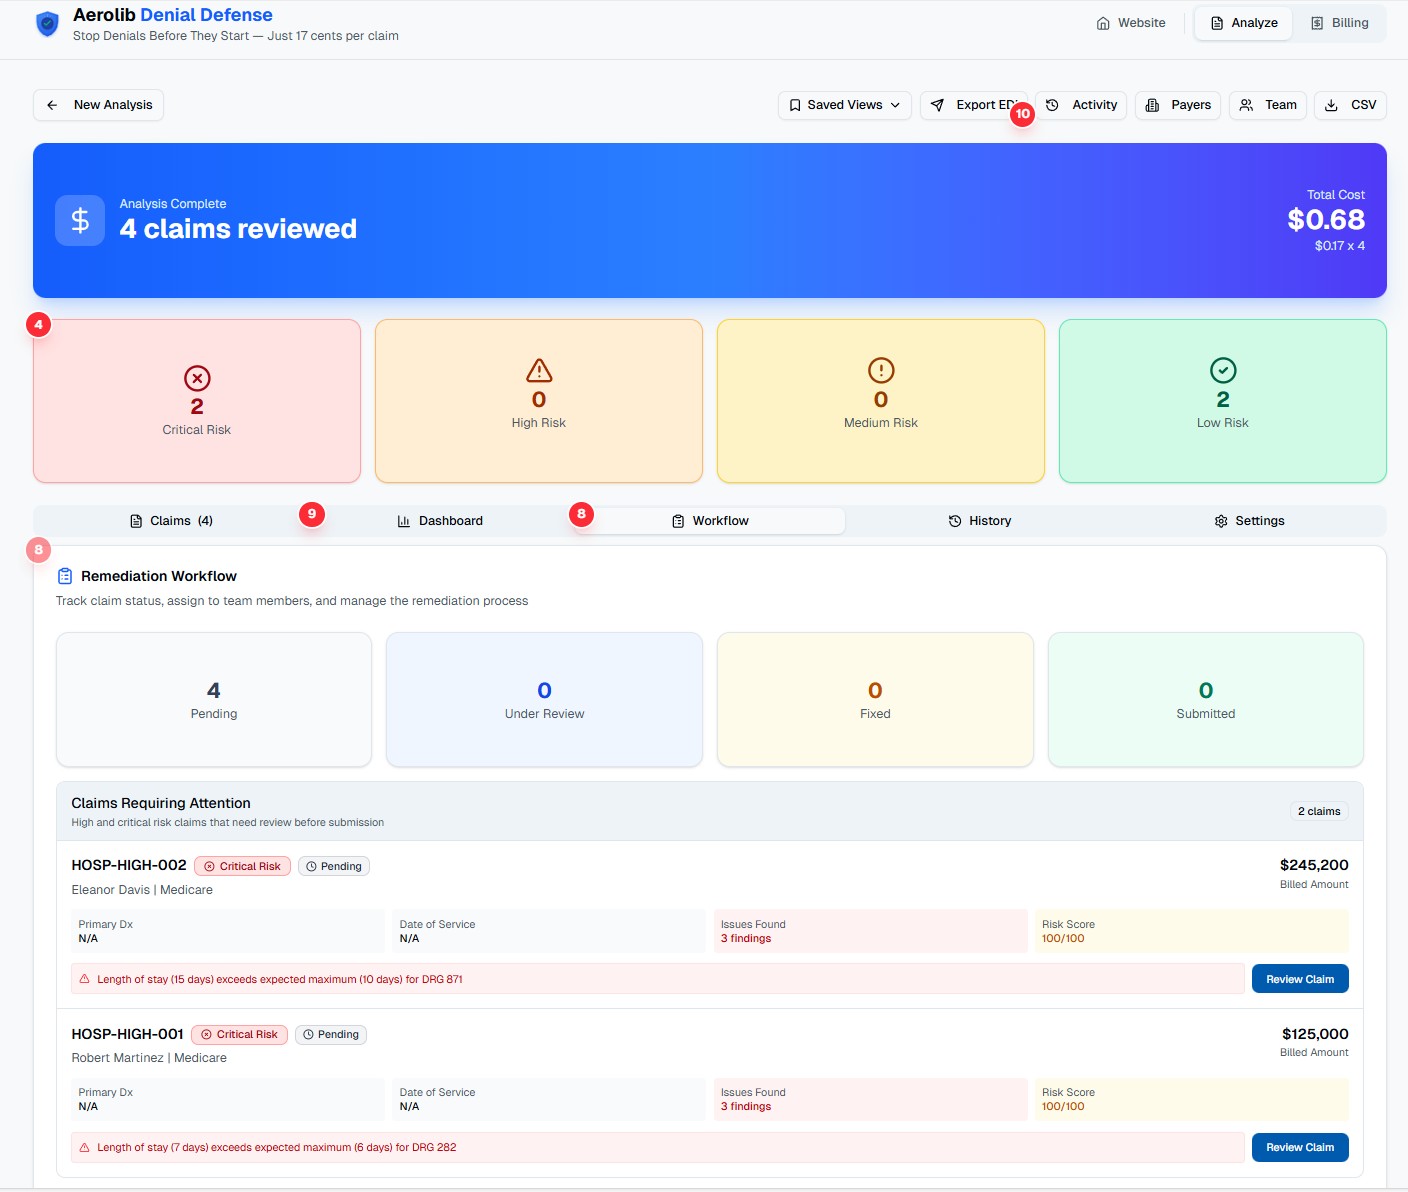Screen dimensions: 1408x1192
Task: Open the Billing section
Action: pyautogui.click(x=1341, y=22)
